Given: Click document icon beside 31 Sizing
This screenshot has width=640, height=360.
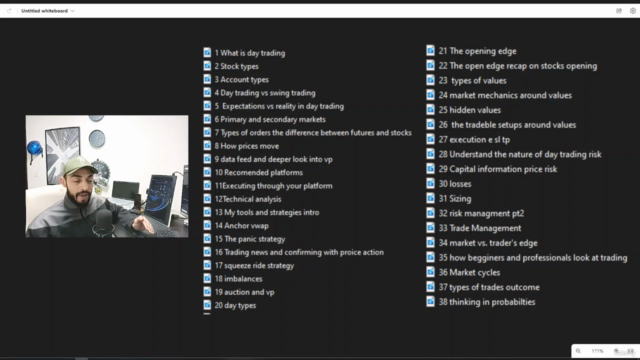Looking at the screenshot, I should coord(431,198).
